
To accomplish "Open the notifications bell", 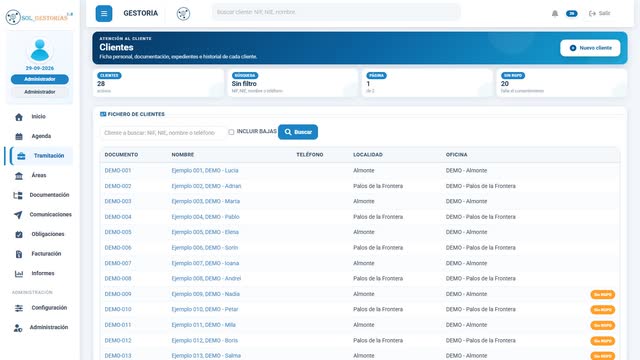I will (555, 13).
